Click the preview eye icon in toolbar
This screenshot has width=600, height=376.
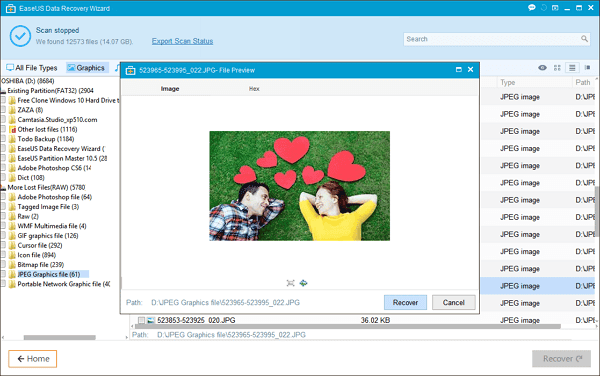coord(542,68)
